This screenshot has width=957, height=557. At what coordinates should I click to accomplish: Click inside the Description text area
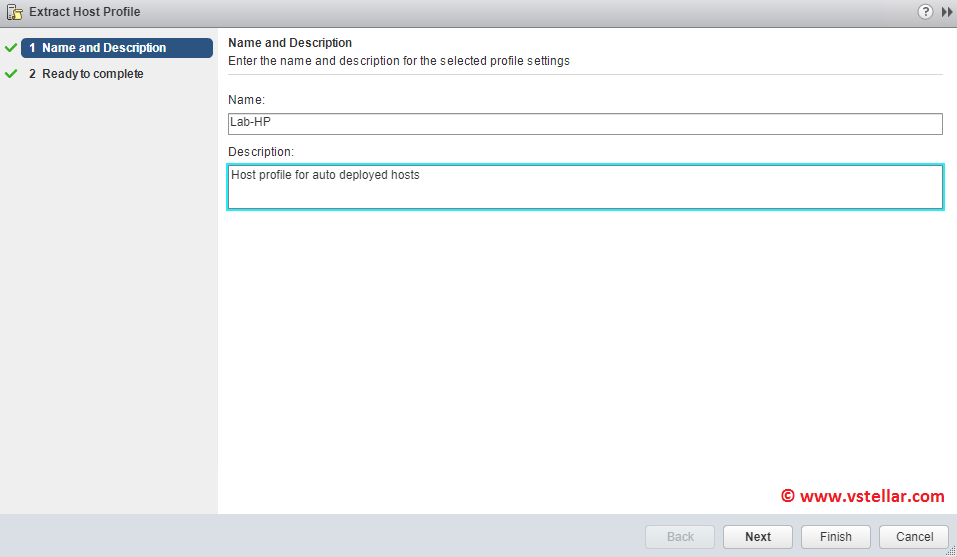[585, 187]
